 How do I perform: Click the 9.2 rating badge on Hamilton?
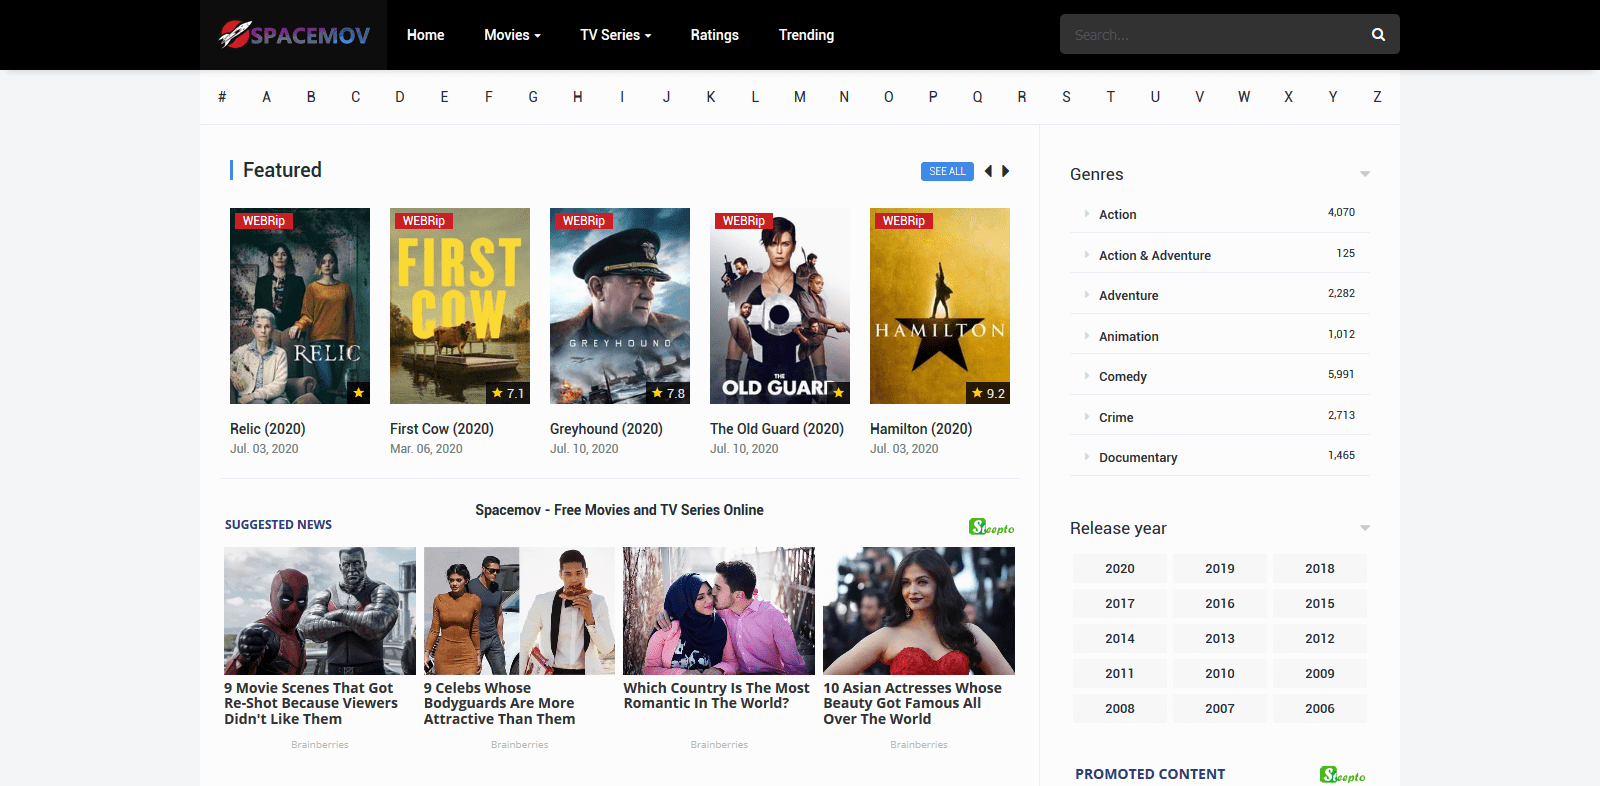pos(988,393)
